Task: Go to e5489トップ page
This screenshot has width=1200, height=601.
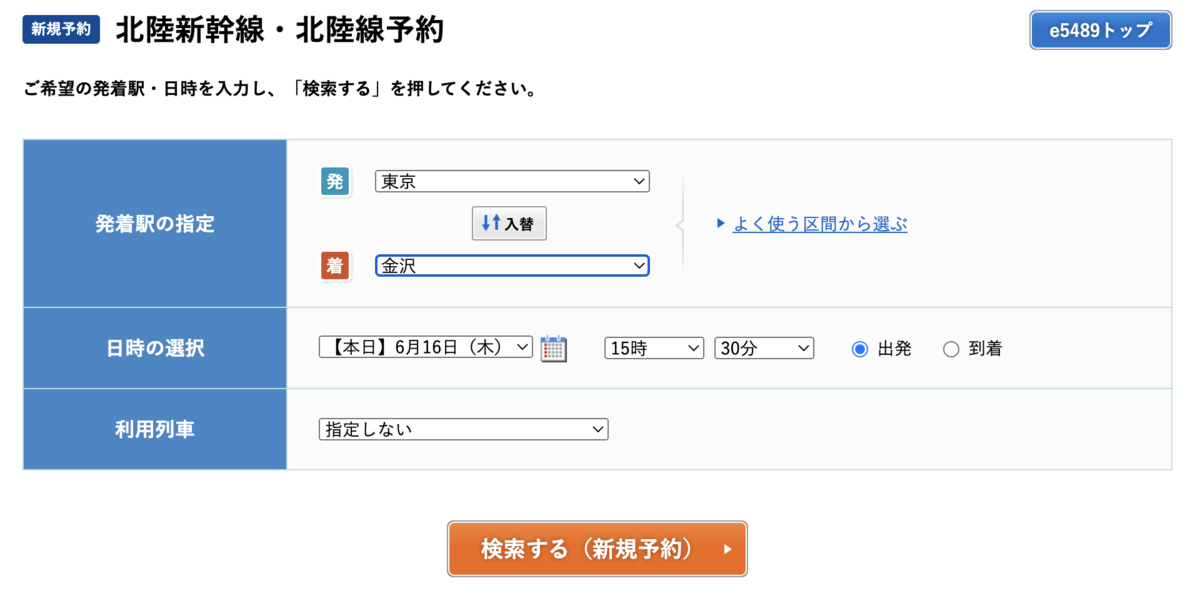Action: coord(1101,30)
